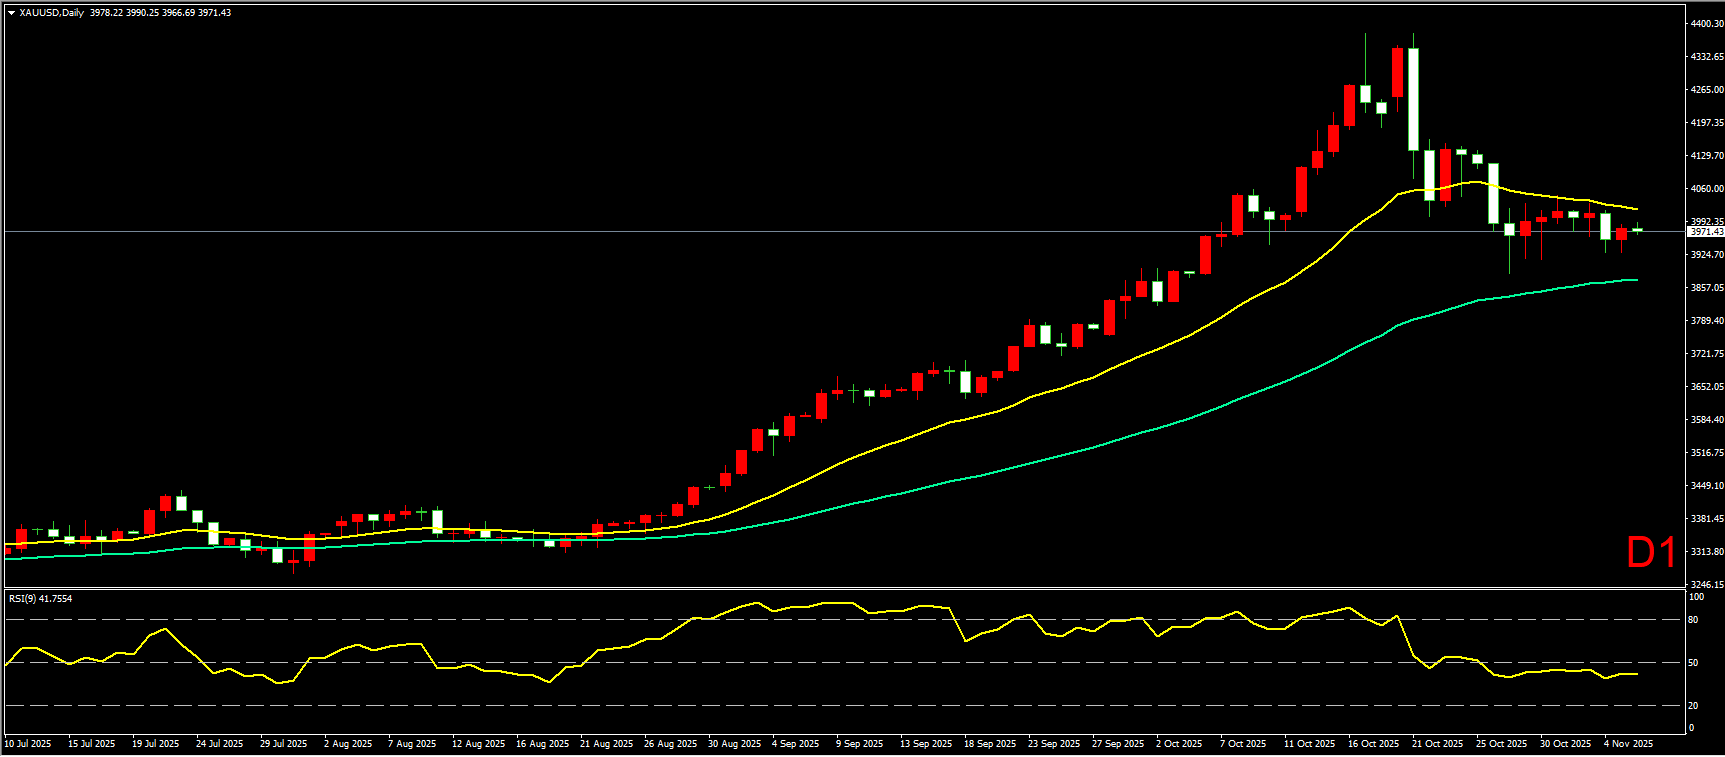The height and width of the screenshot is (757, 1725).
Task: Click the red D1 timeframe label
Action: (1650, 553)
